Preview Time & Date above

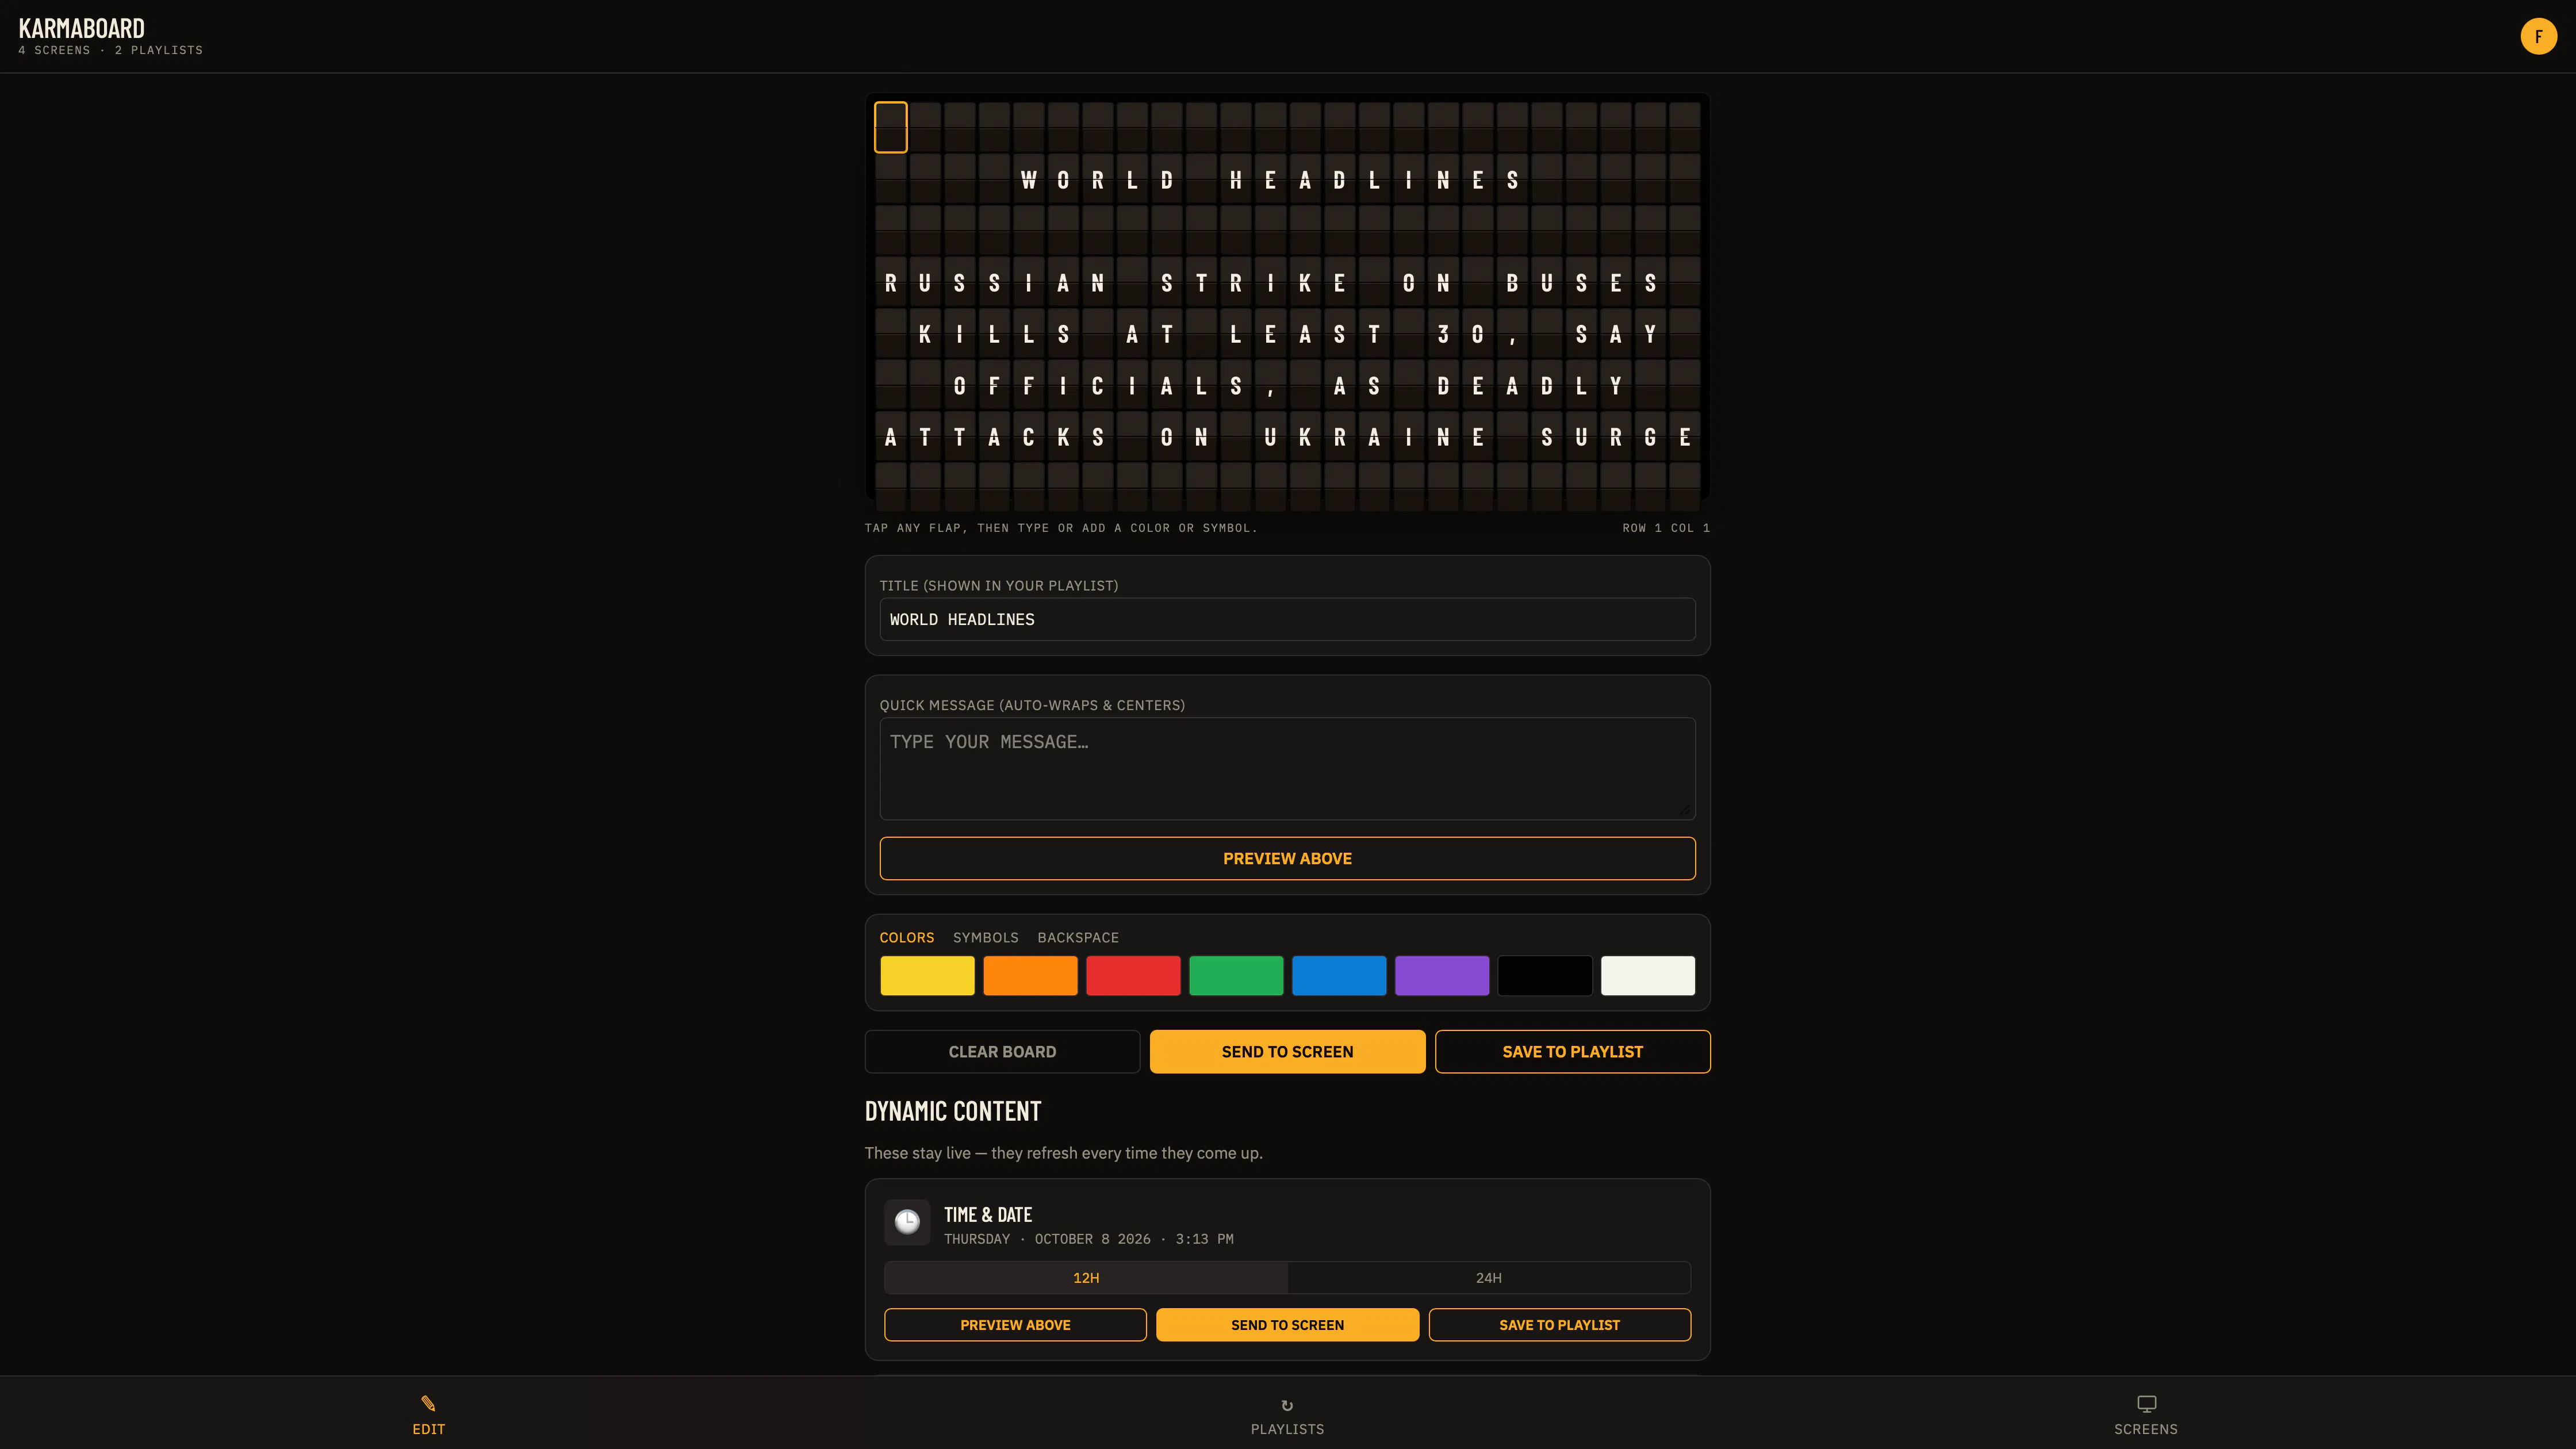tap(1015, 1325)
